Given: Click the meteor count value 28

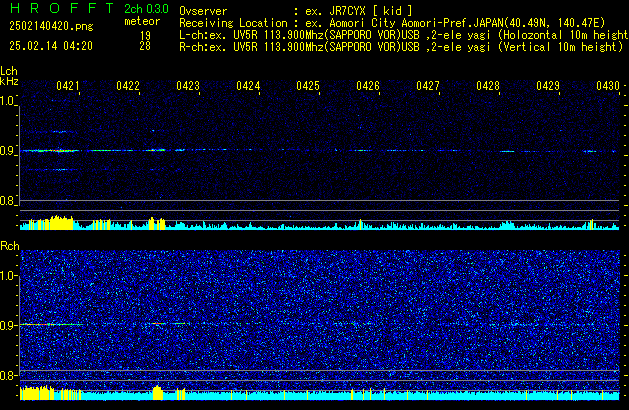Looking at the screenshot, I should click(145, 46).
